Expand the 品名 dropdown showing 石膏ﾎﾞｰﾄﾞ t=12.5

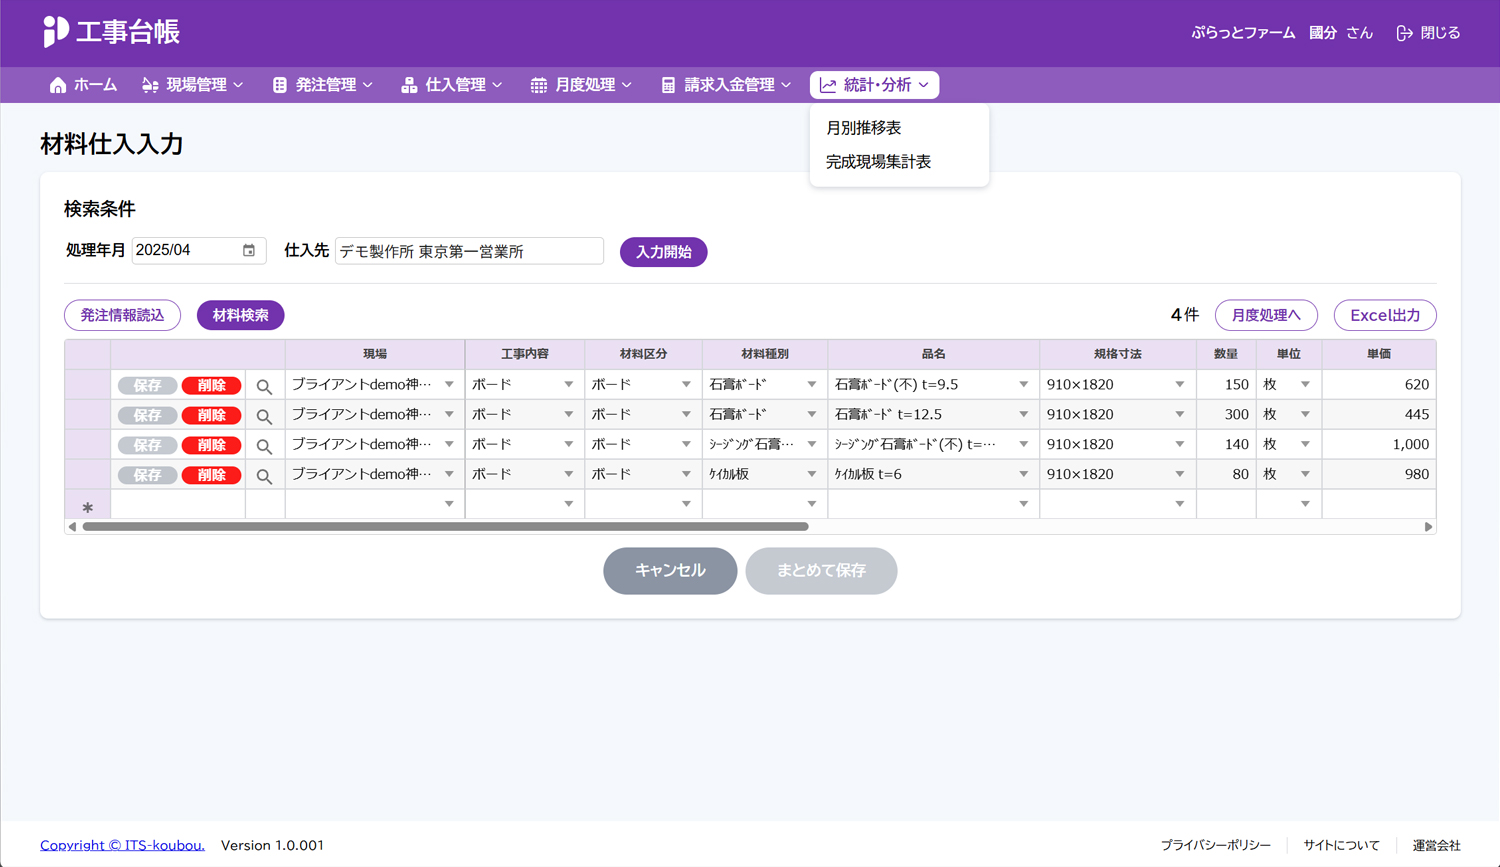[x=1024, y=414]
